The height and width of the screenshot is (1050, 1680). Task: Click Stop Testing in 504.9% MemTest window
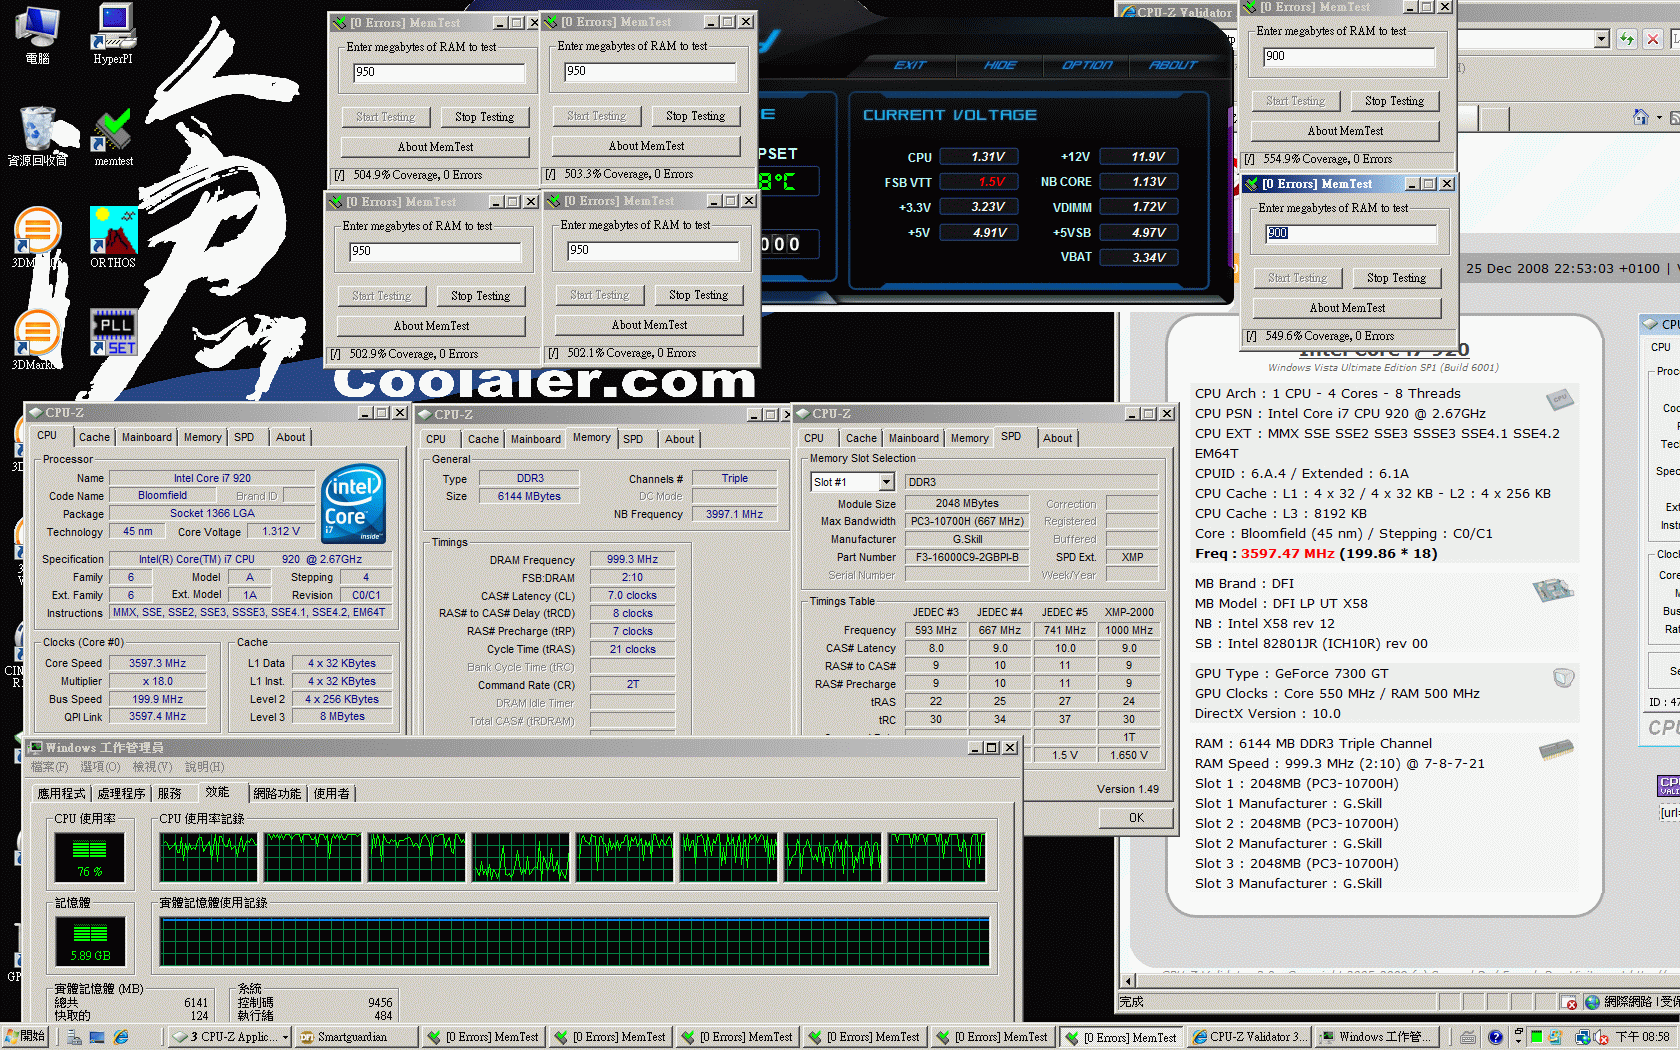484,117
